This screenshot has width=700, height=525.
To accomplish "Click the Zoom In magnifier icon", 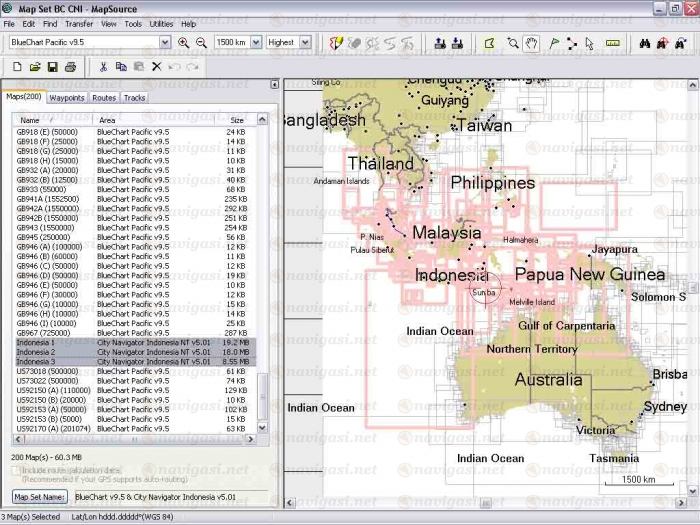I will [x=183, y=43].
